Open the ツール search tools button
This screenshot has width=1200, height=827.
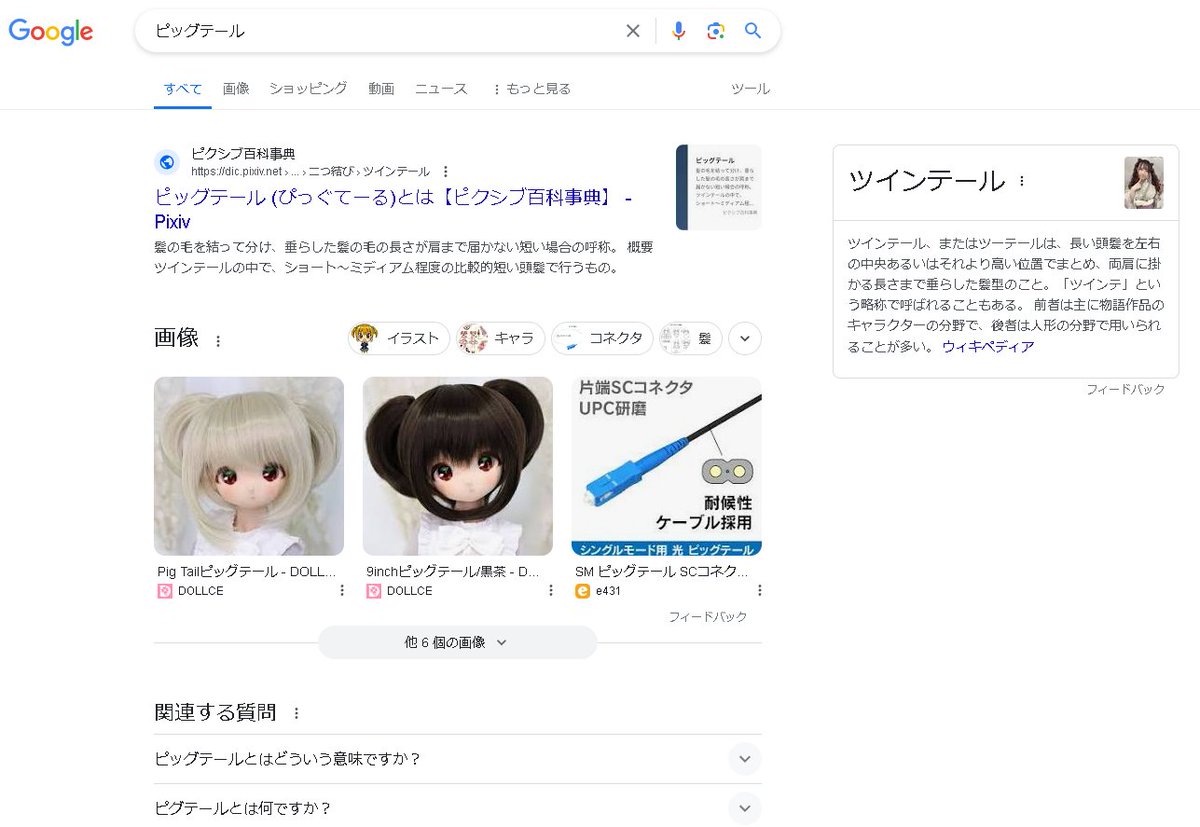click(750, 89)
